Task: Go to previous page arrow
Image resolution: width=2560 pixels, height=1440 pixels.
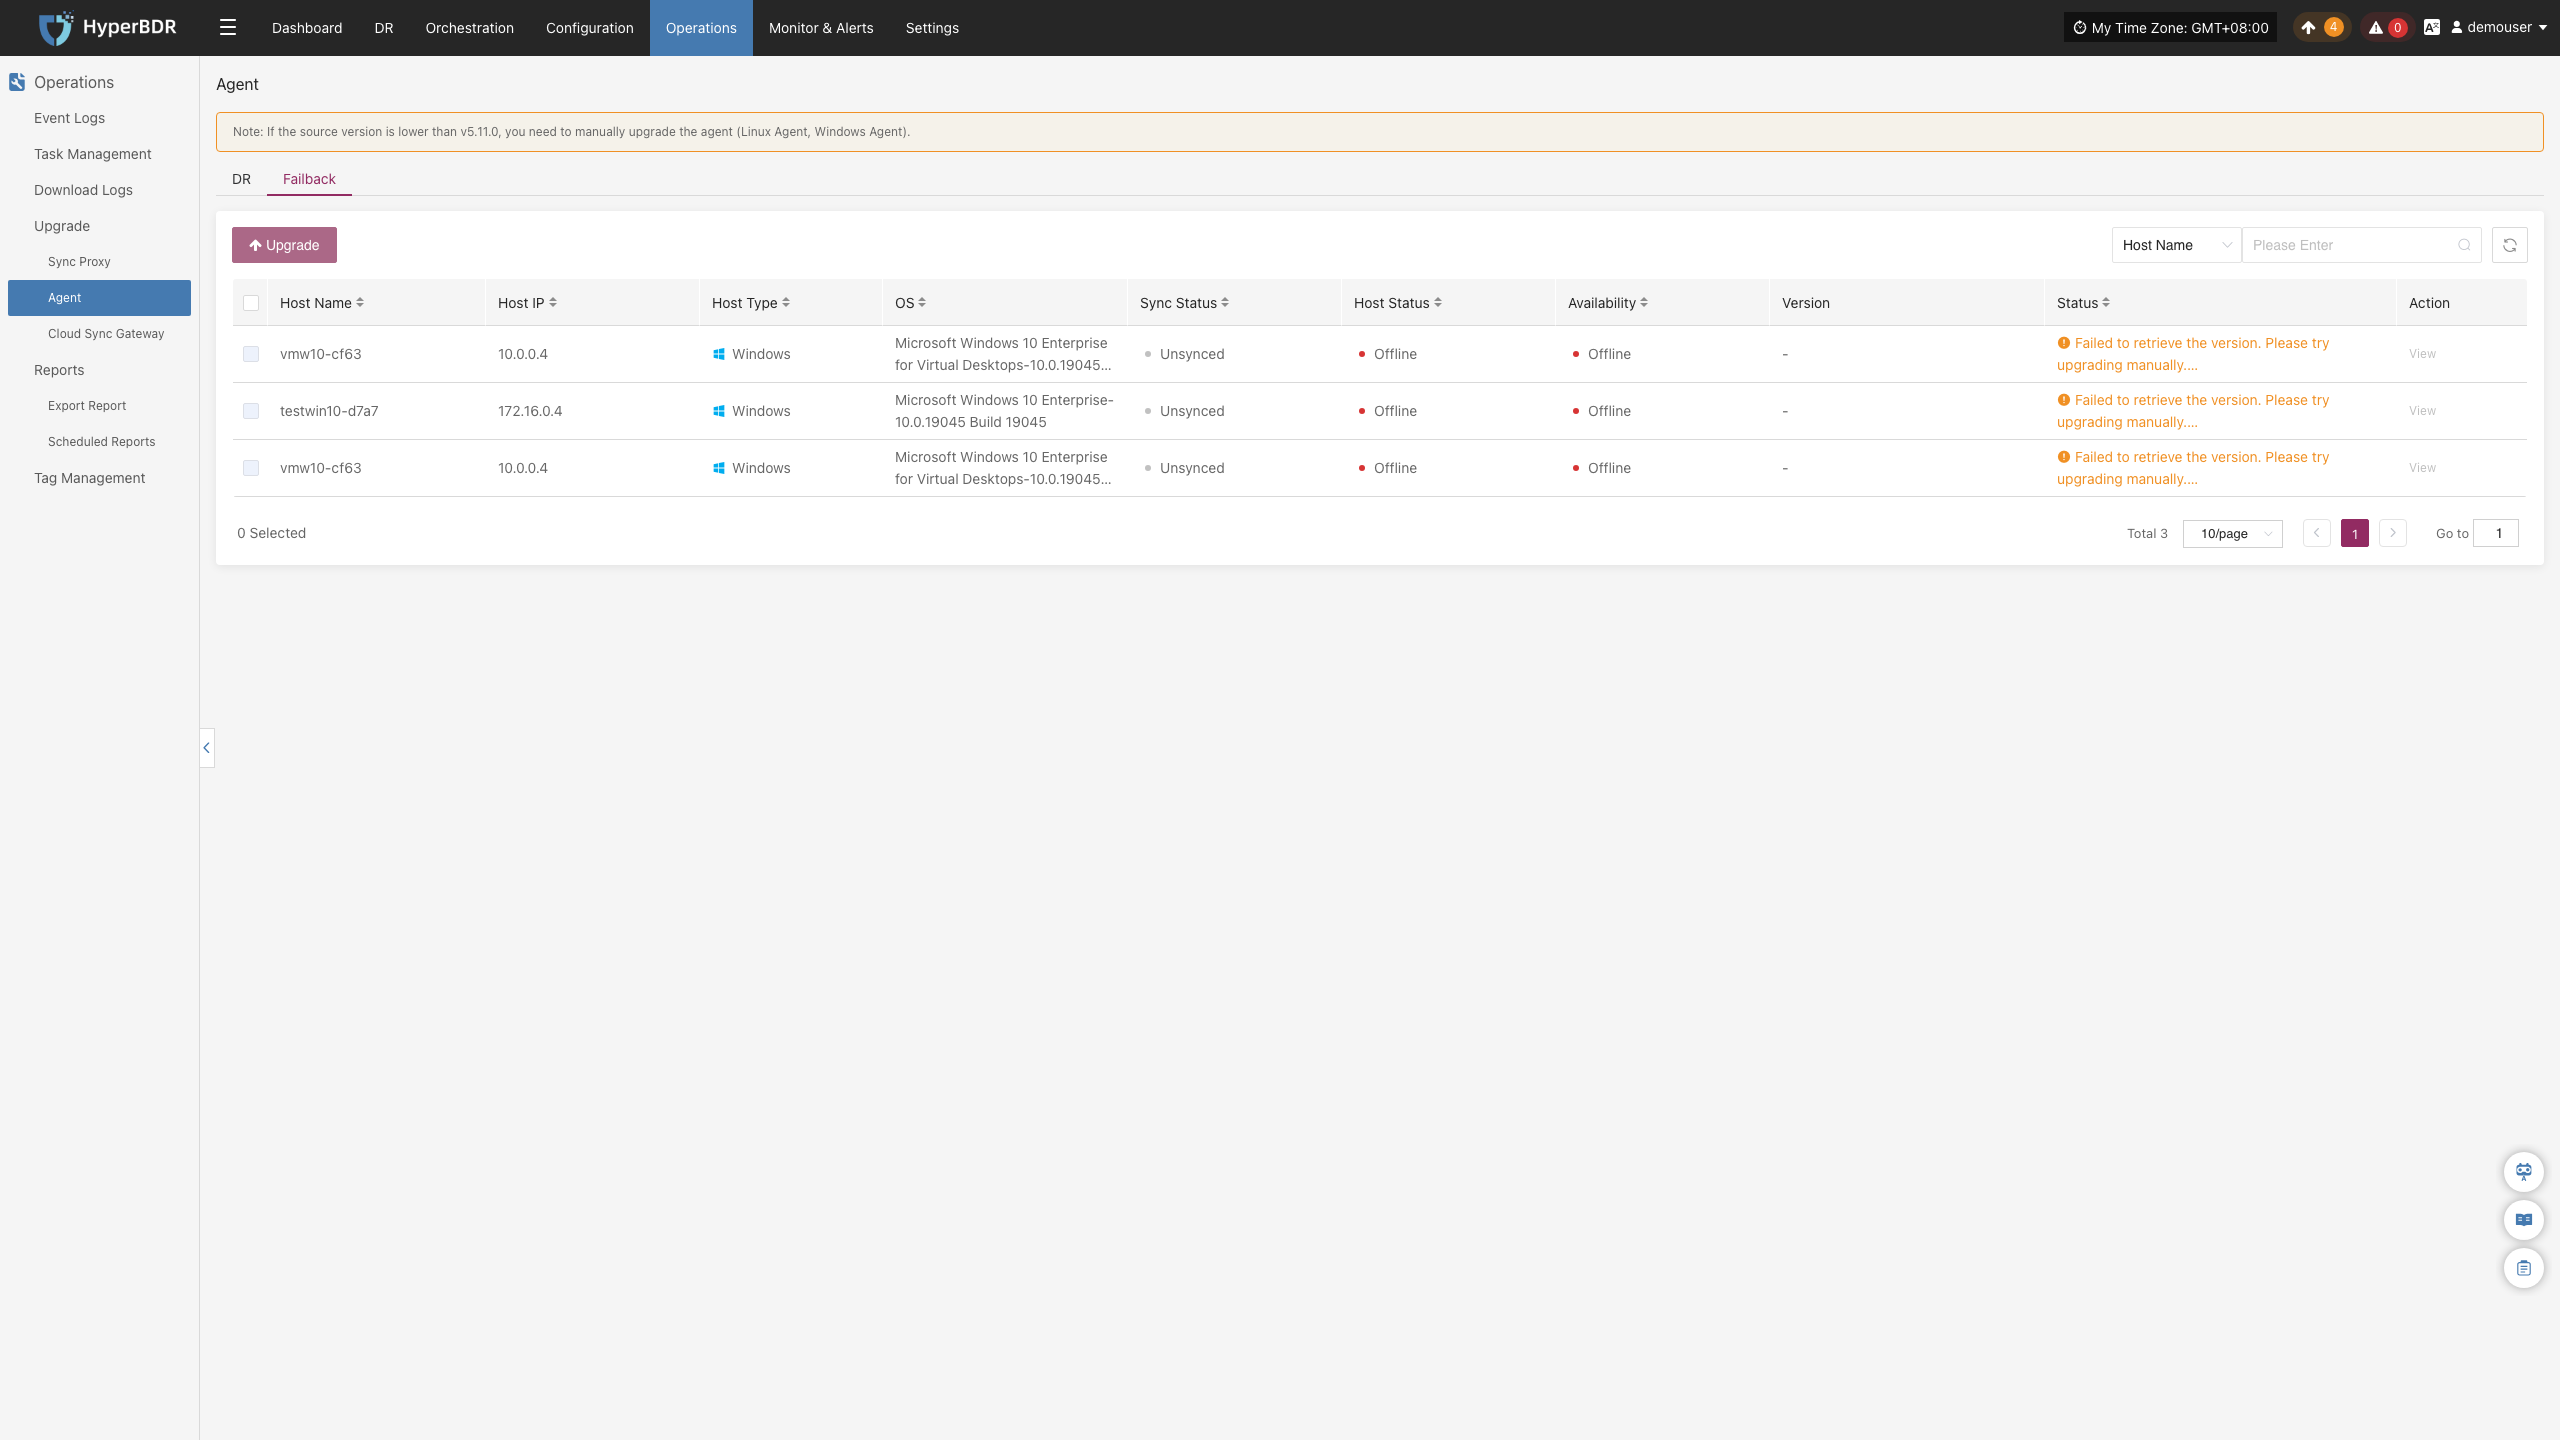Action: point(2317,533)
